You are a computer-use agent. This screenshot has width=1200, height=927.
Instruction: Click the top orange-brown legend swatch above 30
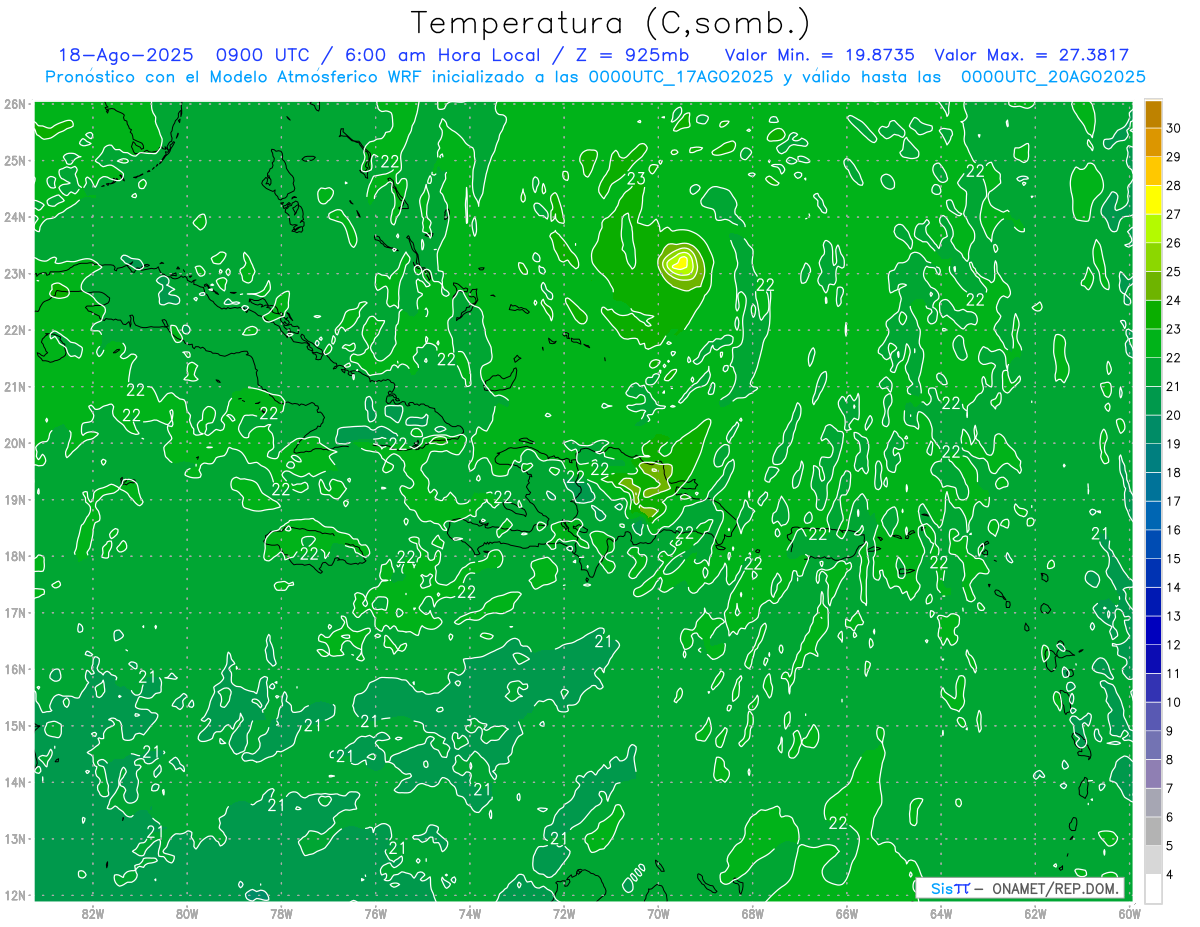click(x=1154, y=114)
